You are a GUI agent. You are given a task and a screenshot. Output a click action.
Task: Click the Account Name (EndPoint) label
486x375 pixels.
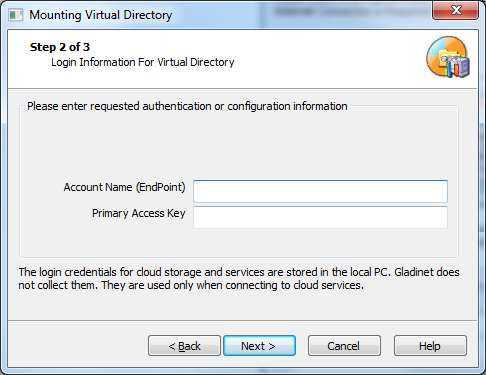(124, 187)
